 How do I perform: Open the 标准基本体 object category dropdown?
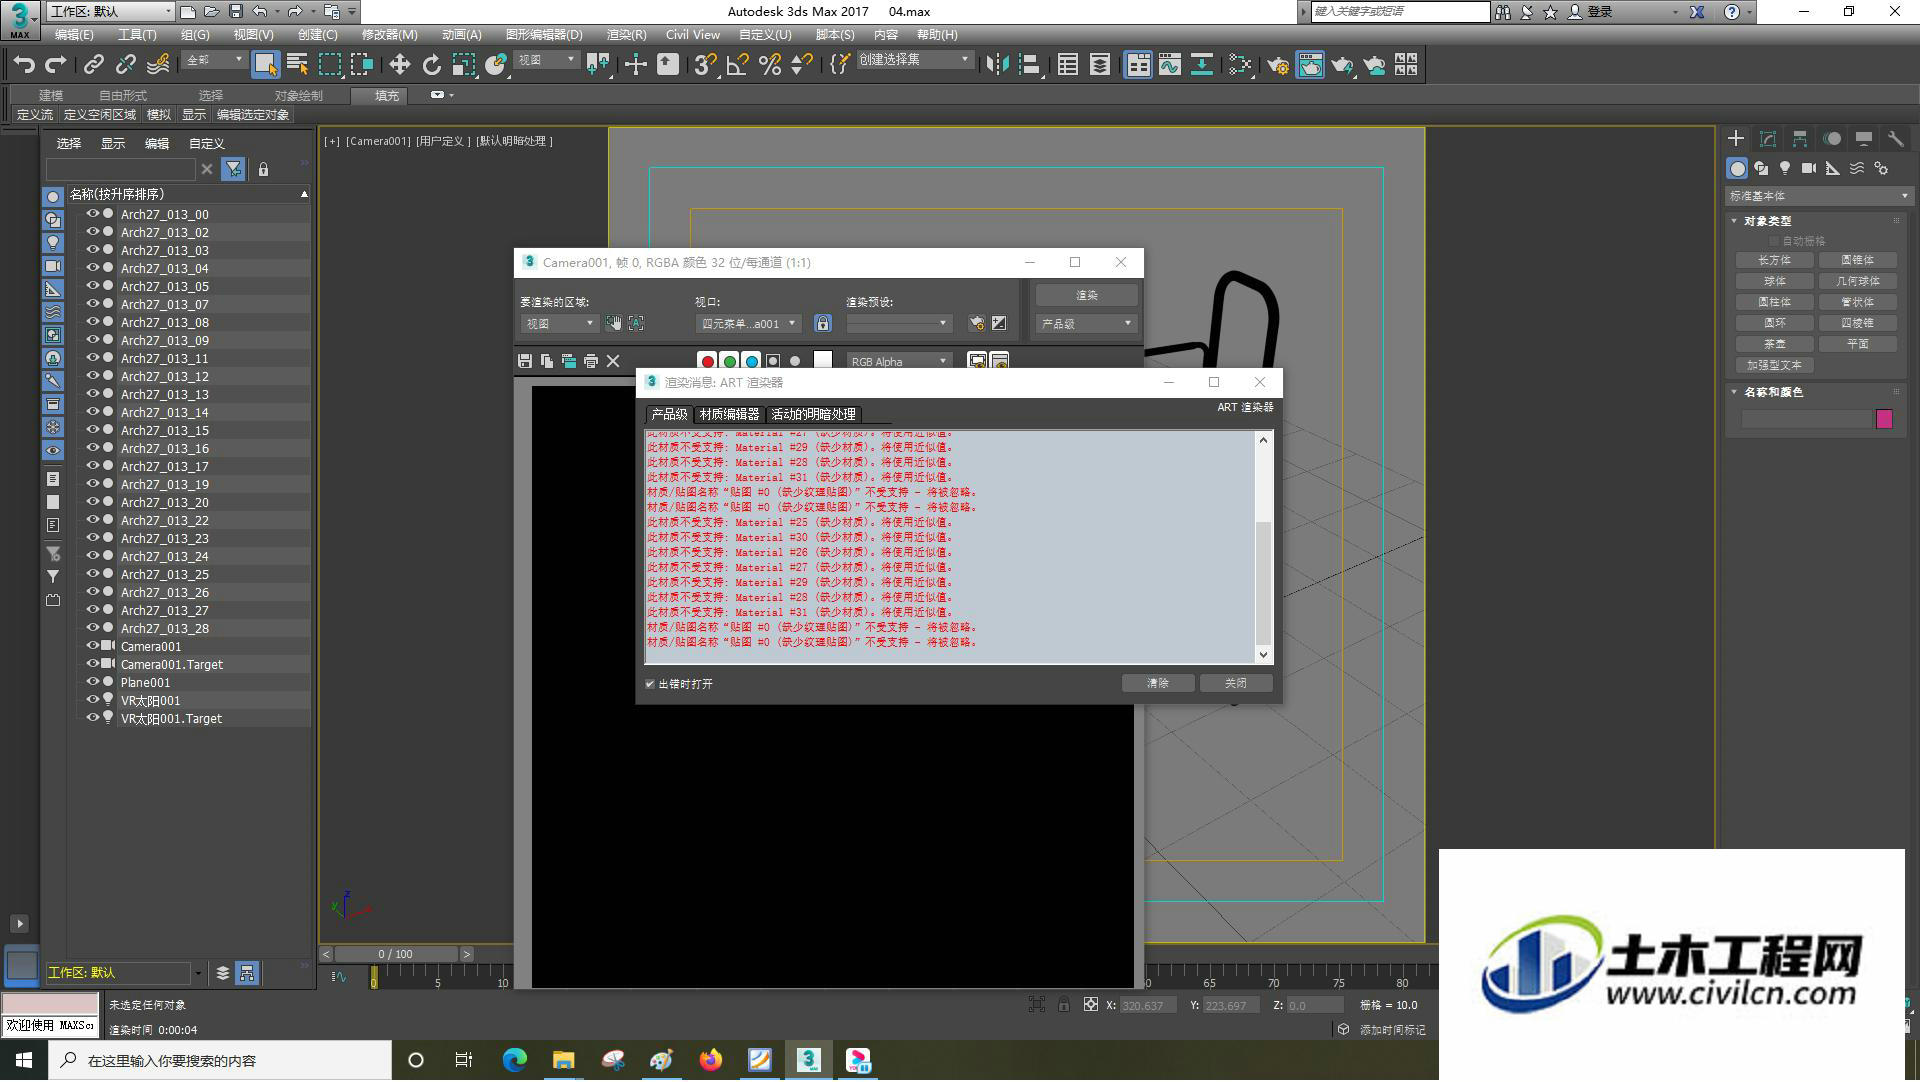(1818, 196)
